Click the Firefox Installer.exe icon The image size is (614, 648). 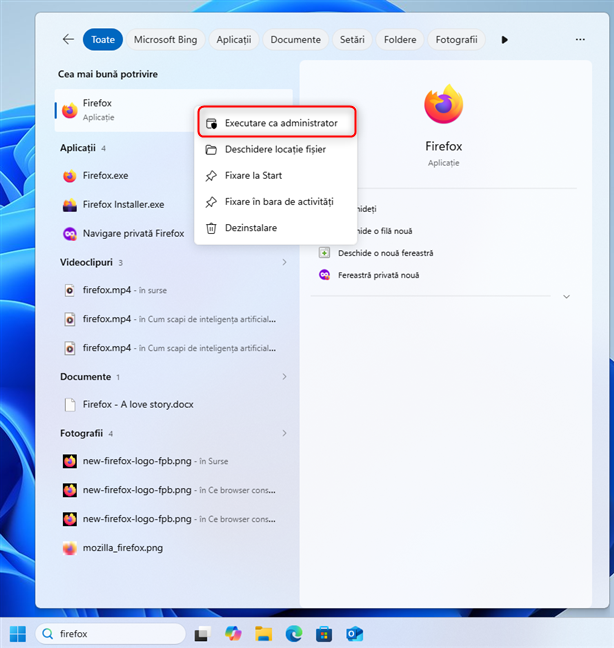click(x=70, y=205)
